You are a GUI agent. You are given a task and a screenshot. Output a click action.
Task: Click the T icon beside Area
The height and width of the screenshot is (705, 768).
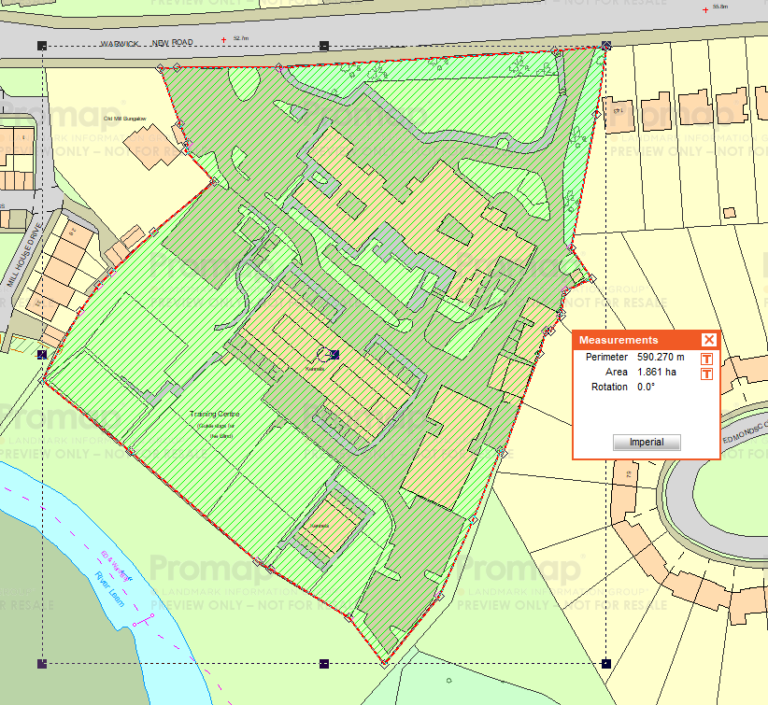(x=707, y=373)
